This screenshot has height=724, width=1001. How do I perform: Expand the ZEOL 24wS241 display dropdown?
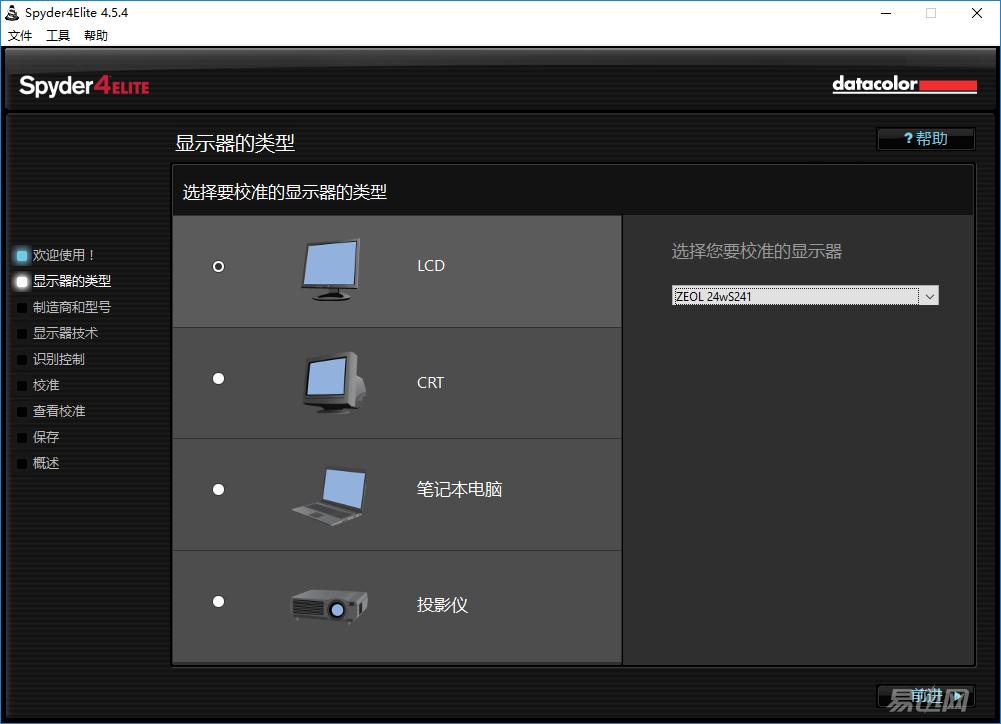(929, 296)
